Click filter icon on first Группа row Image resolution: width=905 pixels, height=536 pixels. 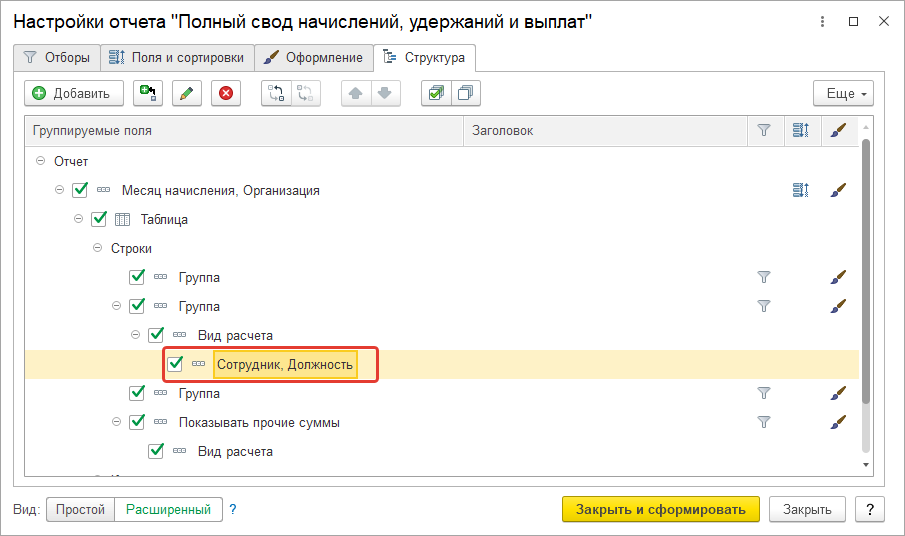764,277
